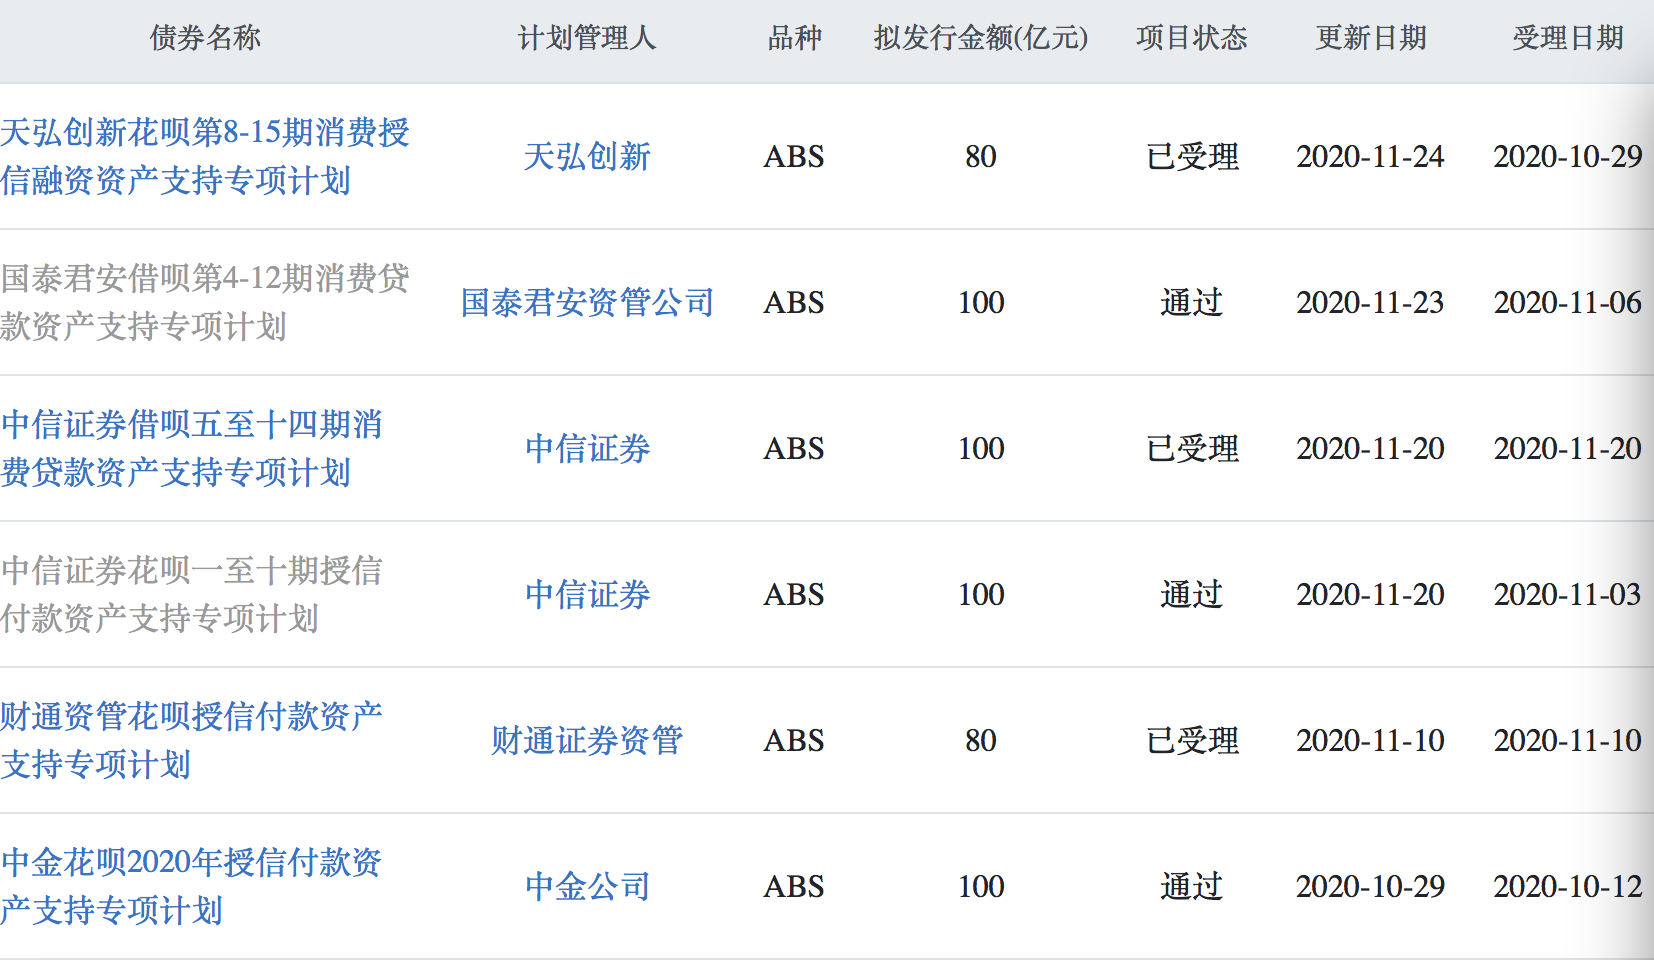The image size is (1654, 960).
Task: Open 中信证券花呗一至十期 bond entry
Action: [192, 594]
